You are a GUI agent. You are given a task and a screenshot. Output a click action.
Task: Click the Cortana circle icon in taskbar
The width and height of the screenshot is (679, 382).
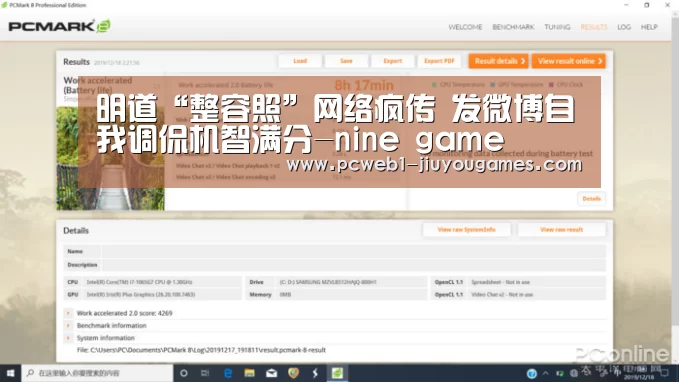[184, 373]
